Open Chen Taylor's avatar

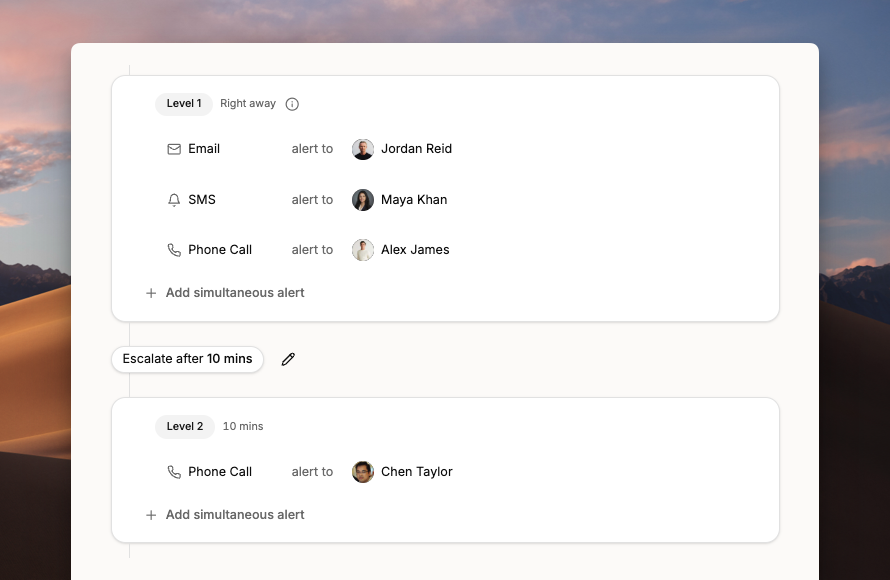tap(363, 472)
